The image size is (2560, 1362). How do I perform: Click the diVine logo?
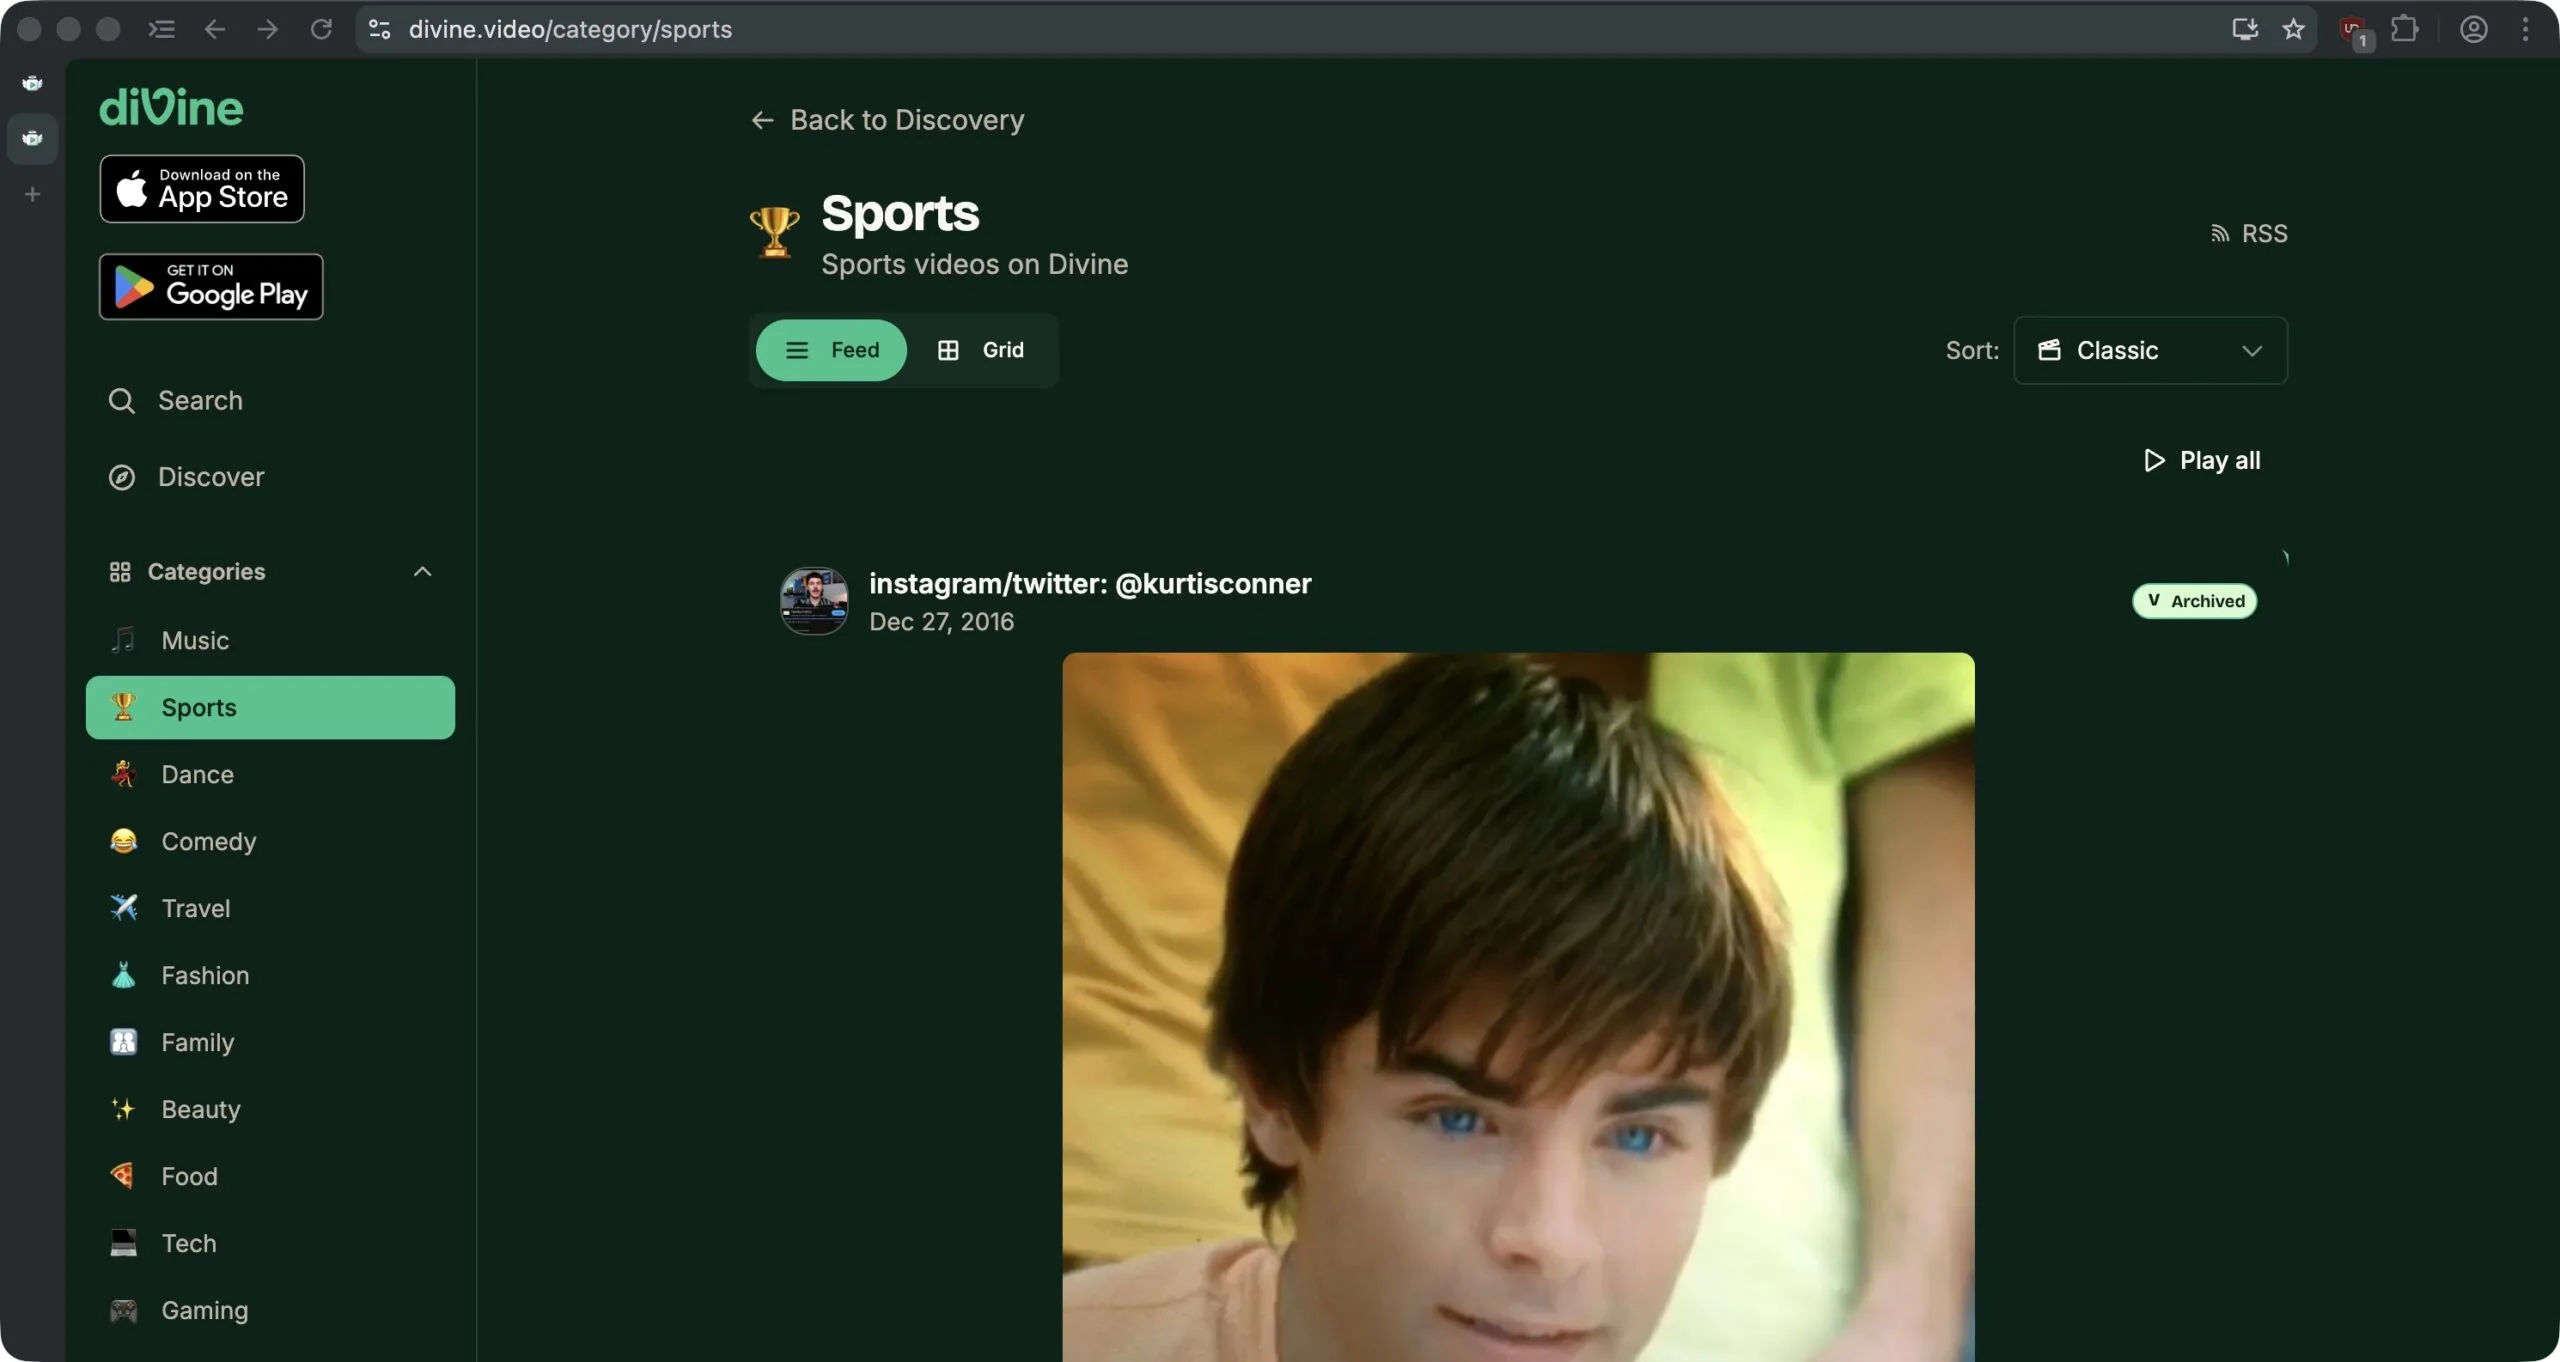[x=171, y=108]
